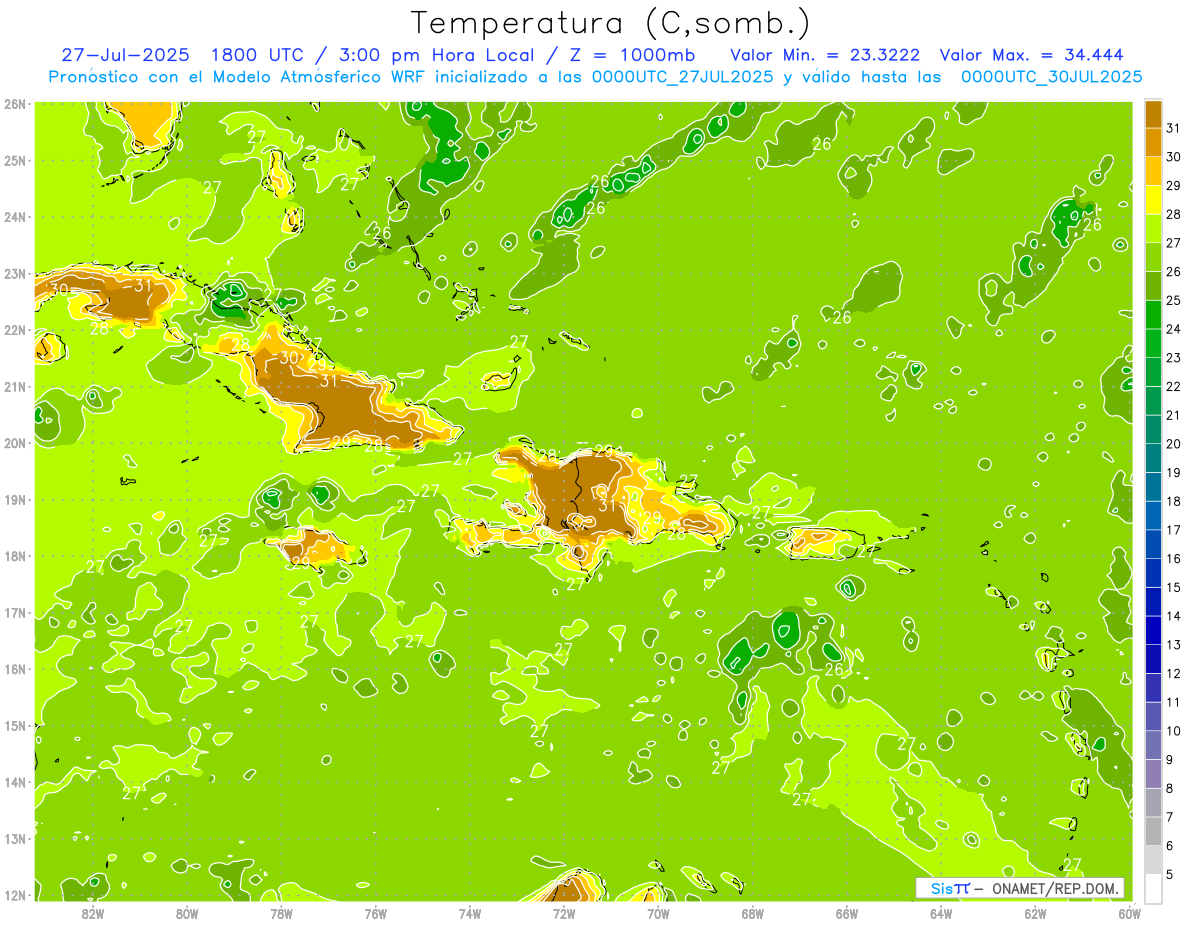Image resolution: width=1200 pixels, height=927 pixels.
Task: Click the legend scale value '31'
Action: [1174, 128]
